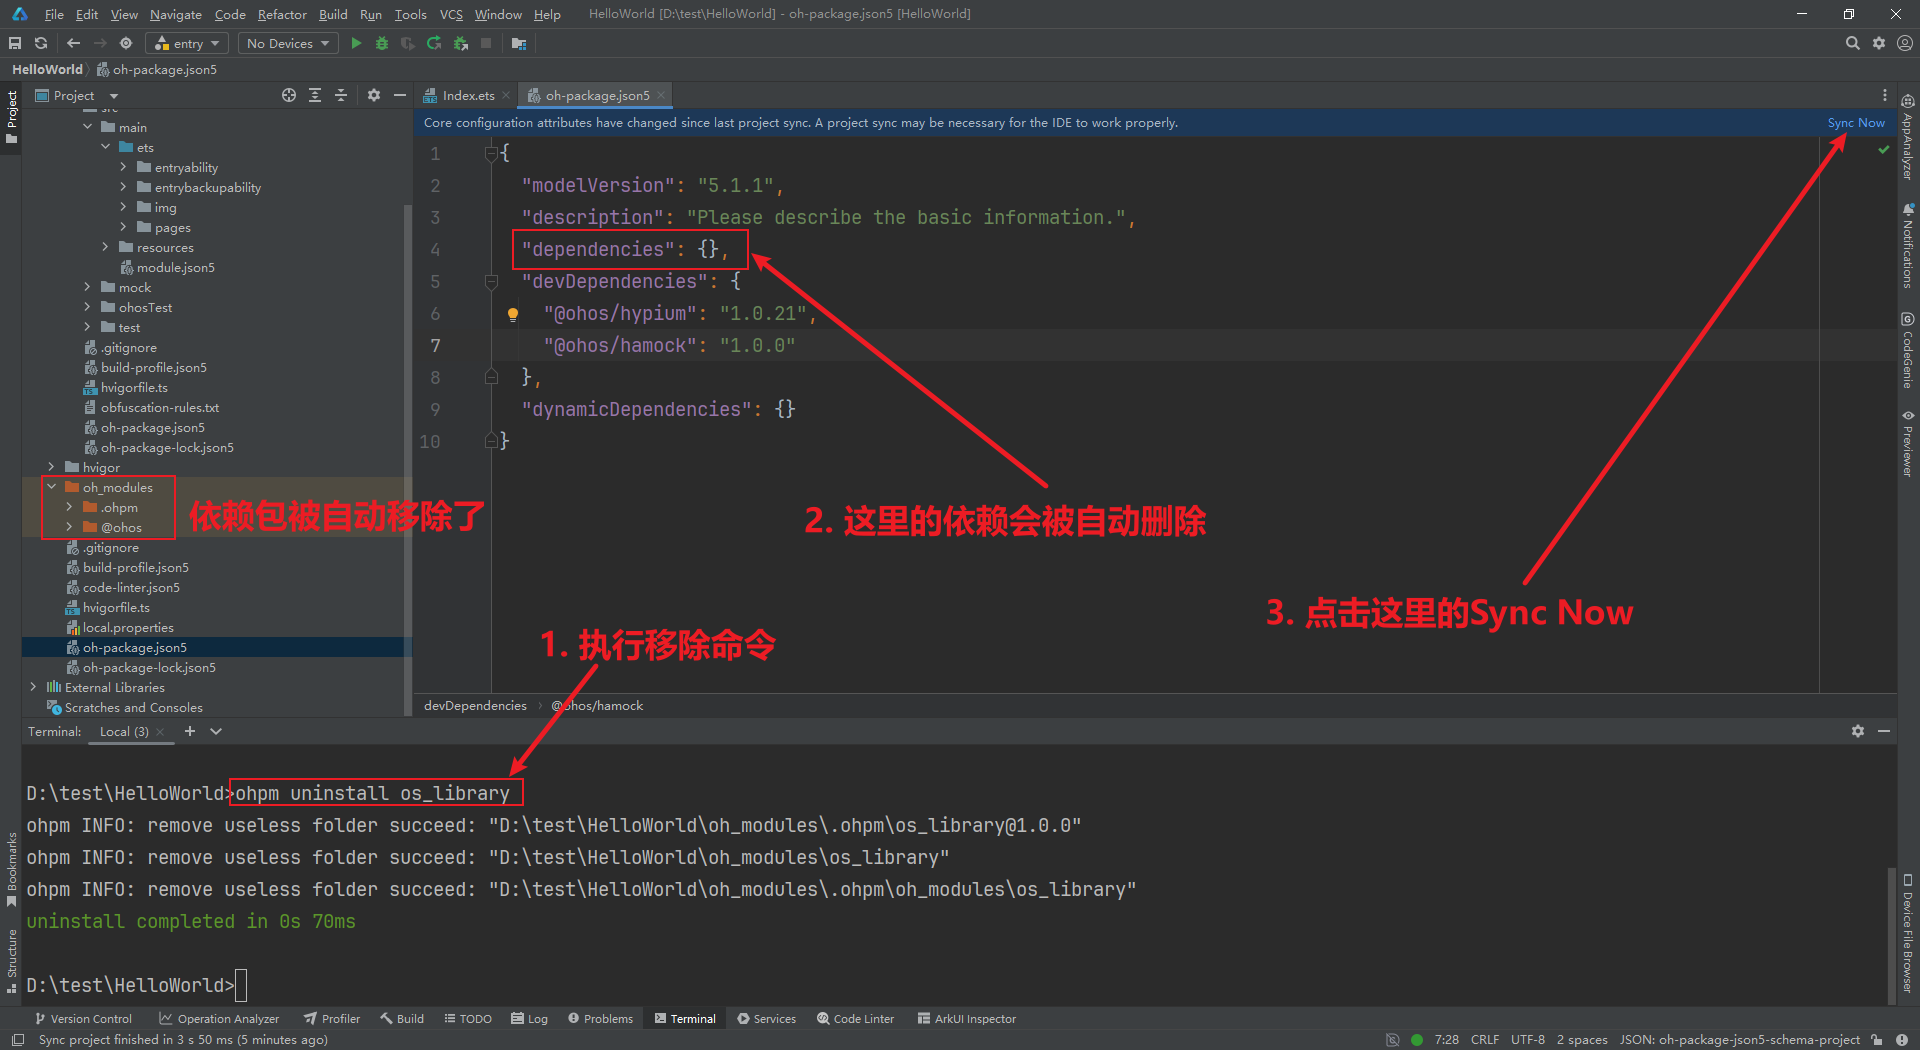Hide the terminal panel minus icon

pyautogui.click(x=1884, y=731)
